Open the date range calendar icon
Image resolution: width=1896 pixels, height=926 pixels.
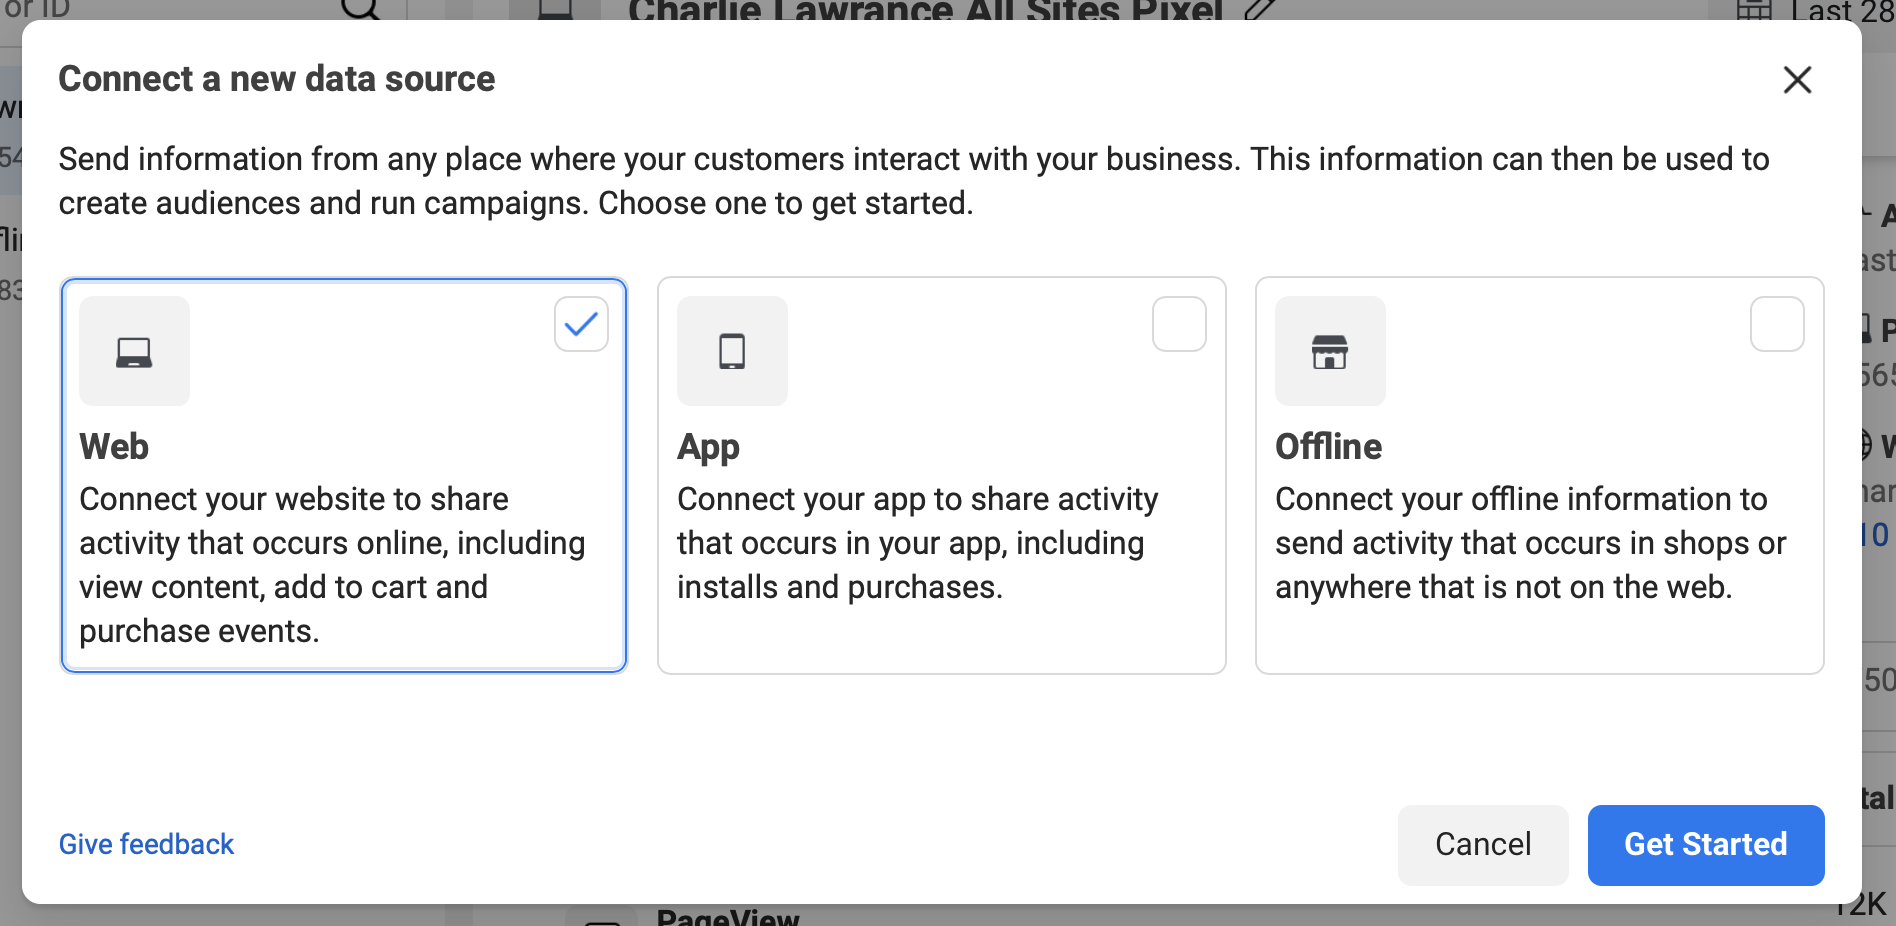[x=1755, y=11]
